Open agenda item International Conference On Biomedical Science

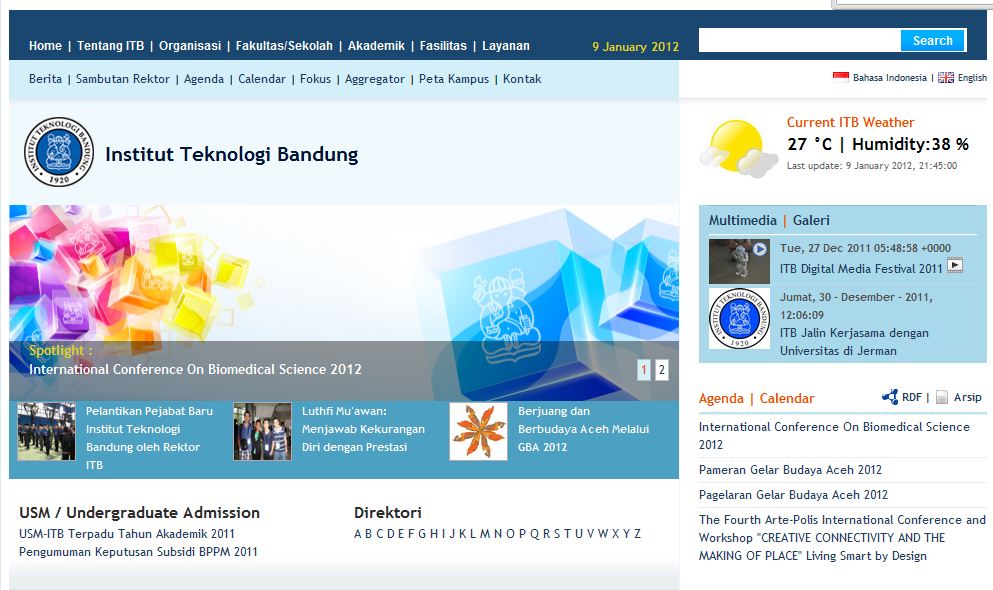(x=834, y=436)
